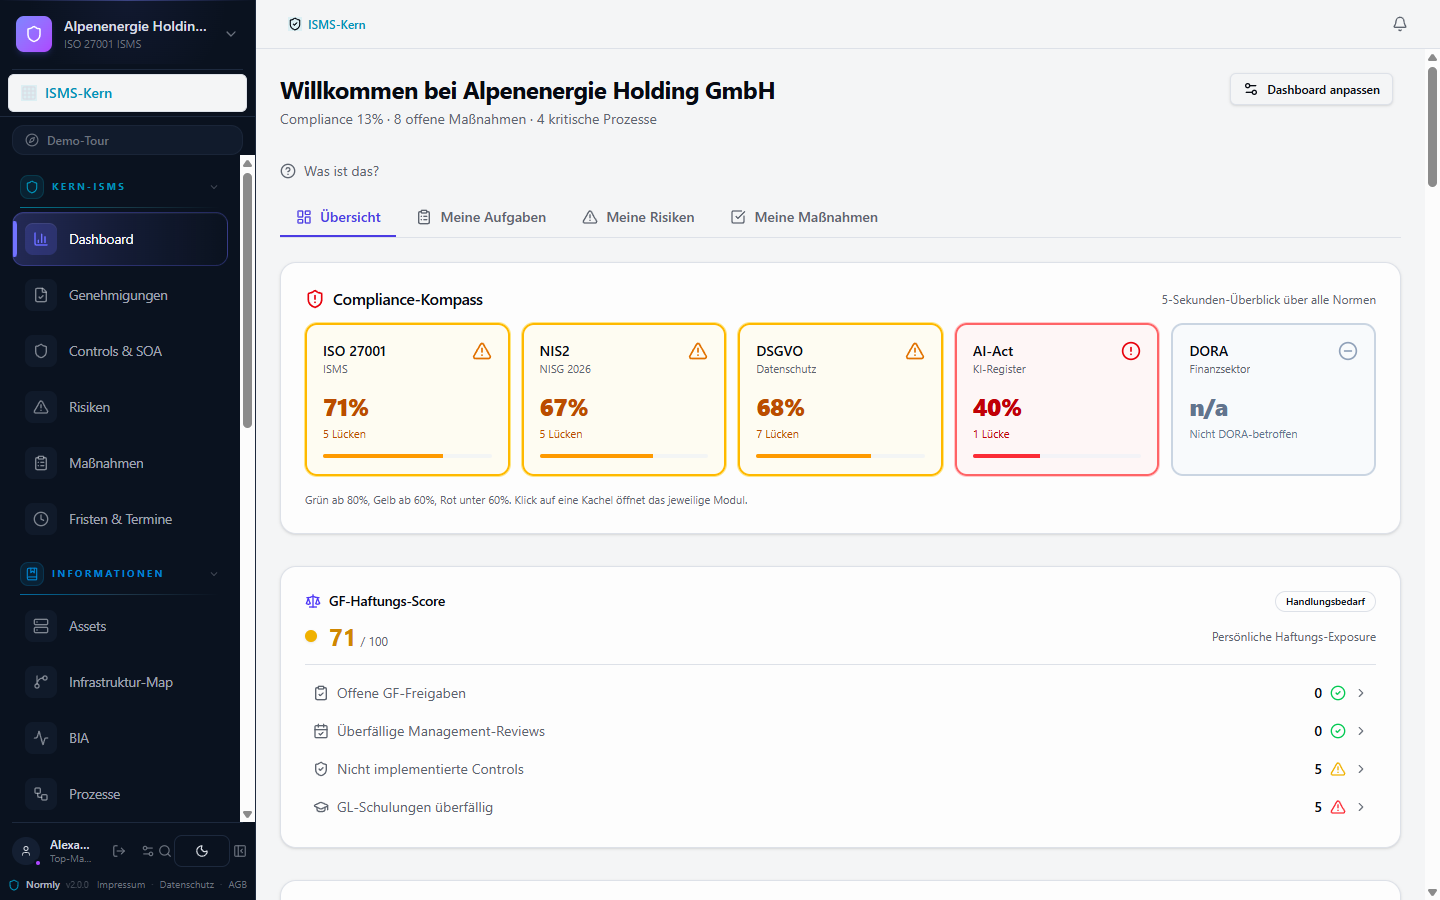Open the AGB footer link
Image resolution: width=1440 pixels, height=900 pixels.
coord(237,885)
